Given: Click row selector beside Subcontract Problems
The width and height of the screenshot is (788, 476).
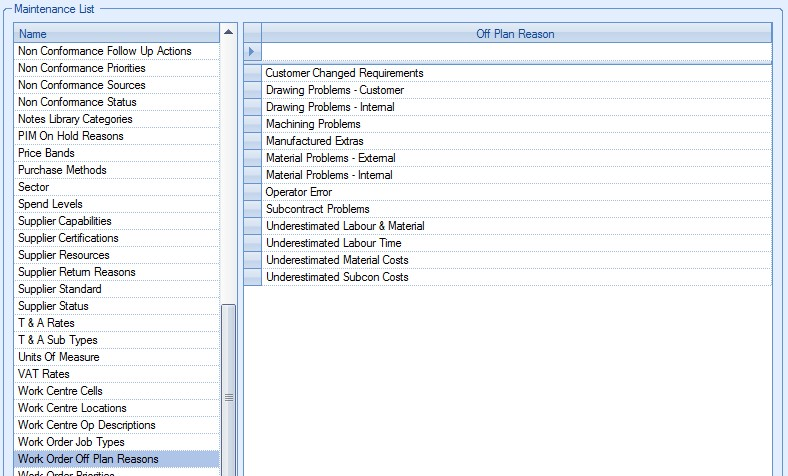Looking at the screenshot, I should pyautogui.click(x=252, y=209).
